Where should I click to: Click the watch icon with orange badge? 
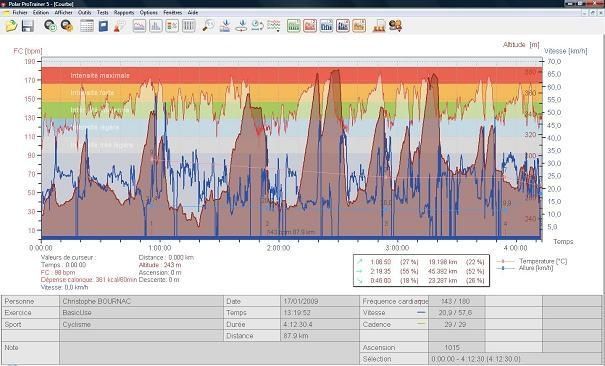(67, 26)
